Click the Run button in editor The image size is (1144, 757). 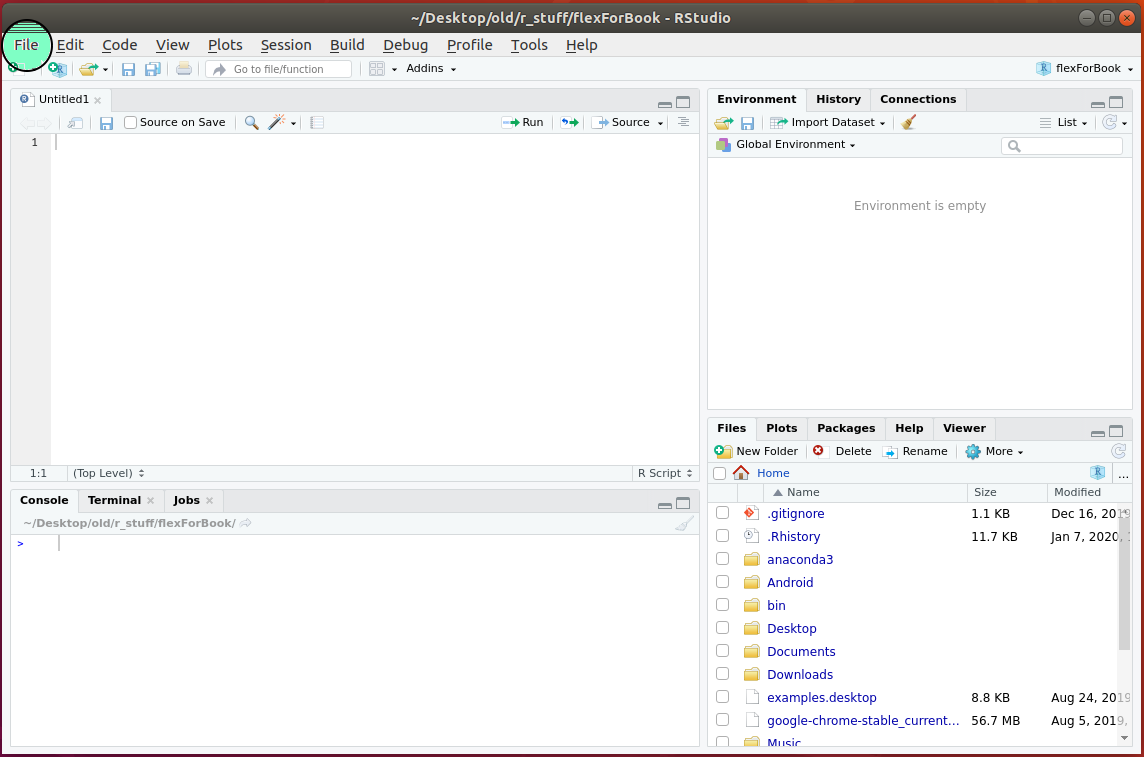[523, 123]
